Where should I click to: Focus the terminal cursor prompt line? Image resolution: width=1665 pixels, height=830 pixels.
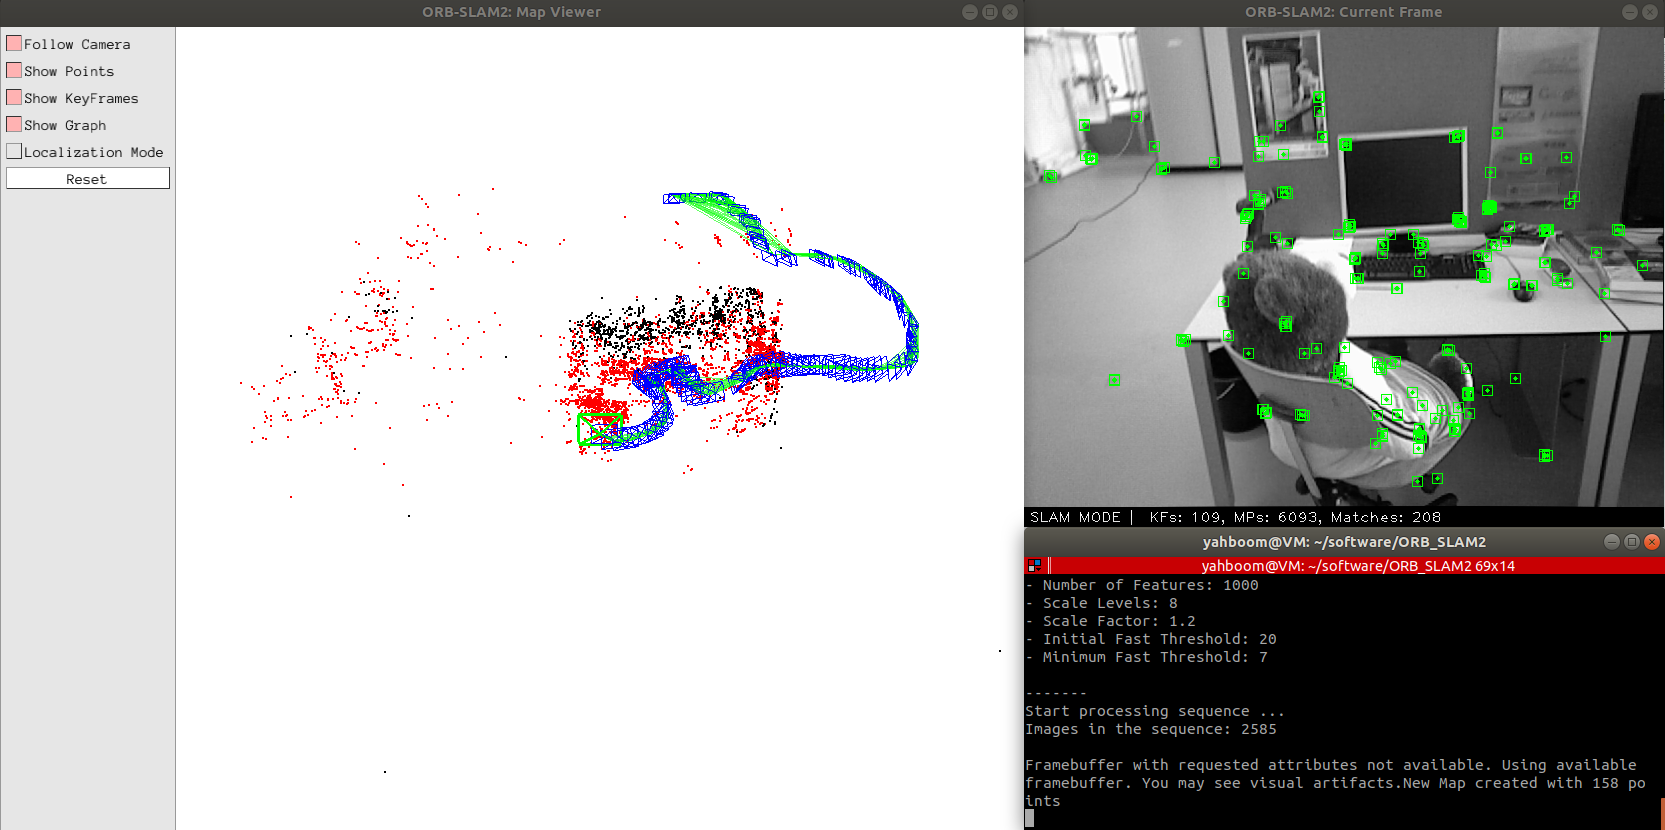tap(1031, 818)
